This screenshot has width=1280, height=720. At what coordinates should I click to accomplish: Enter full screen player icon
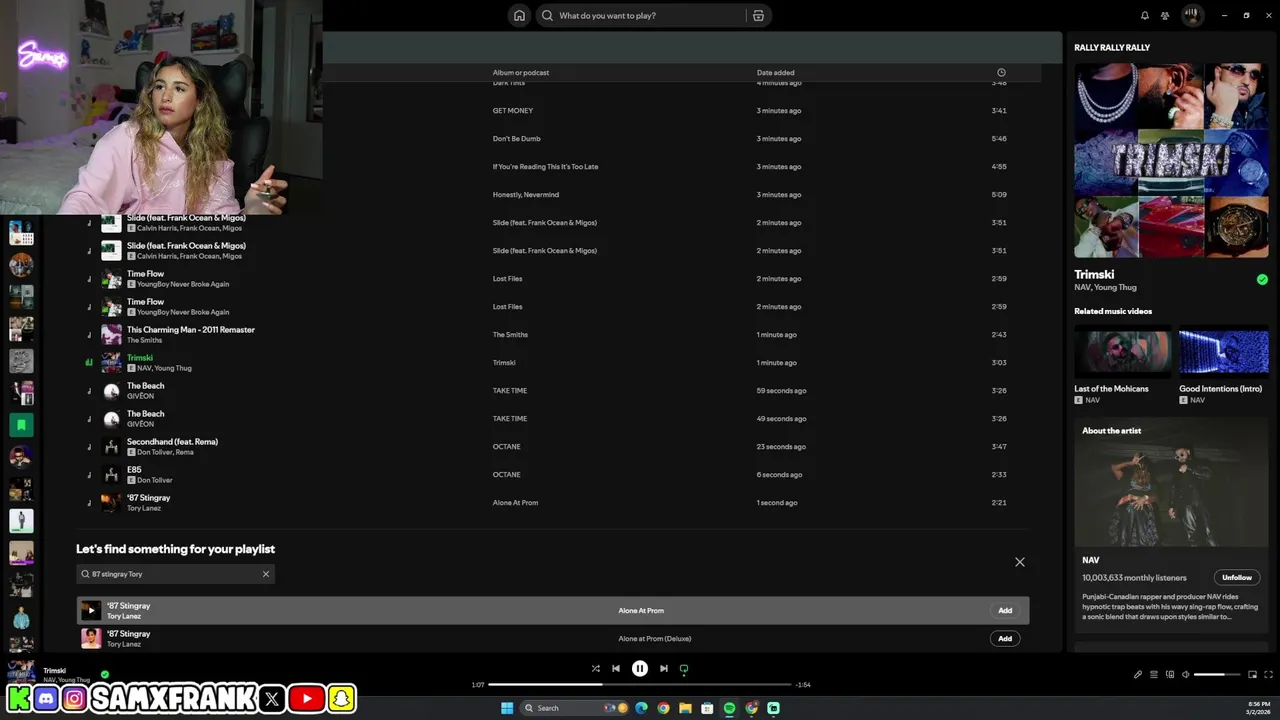(x=1268, y=674)
